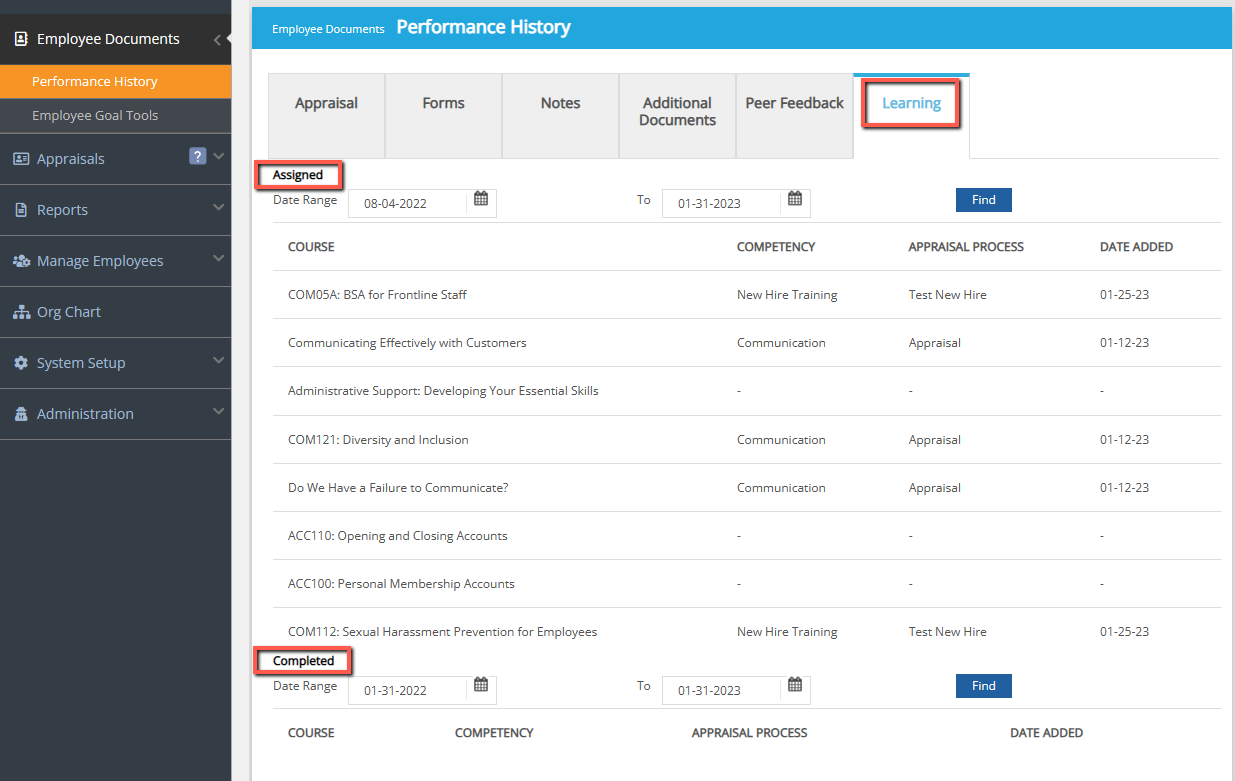Select ACC110: Opening and Closing Accounts
Viewport: 1235px width, 781px height.
(398, 536)
